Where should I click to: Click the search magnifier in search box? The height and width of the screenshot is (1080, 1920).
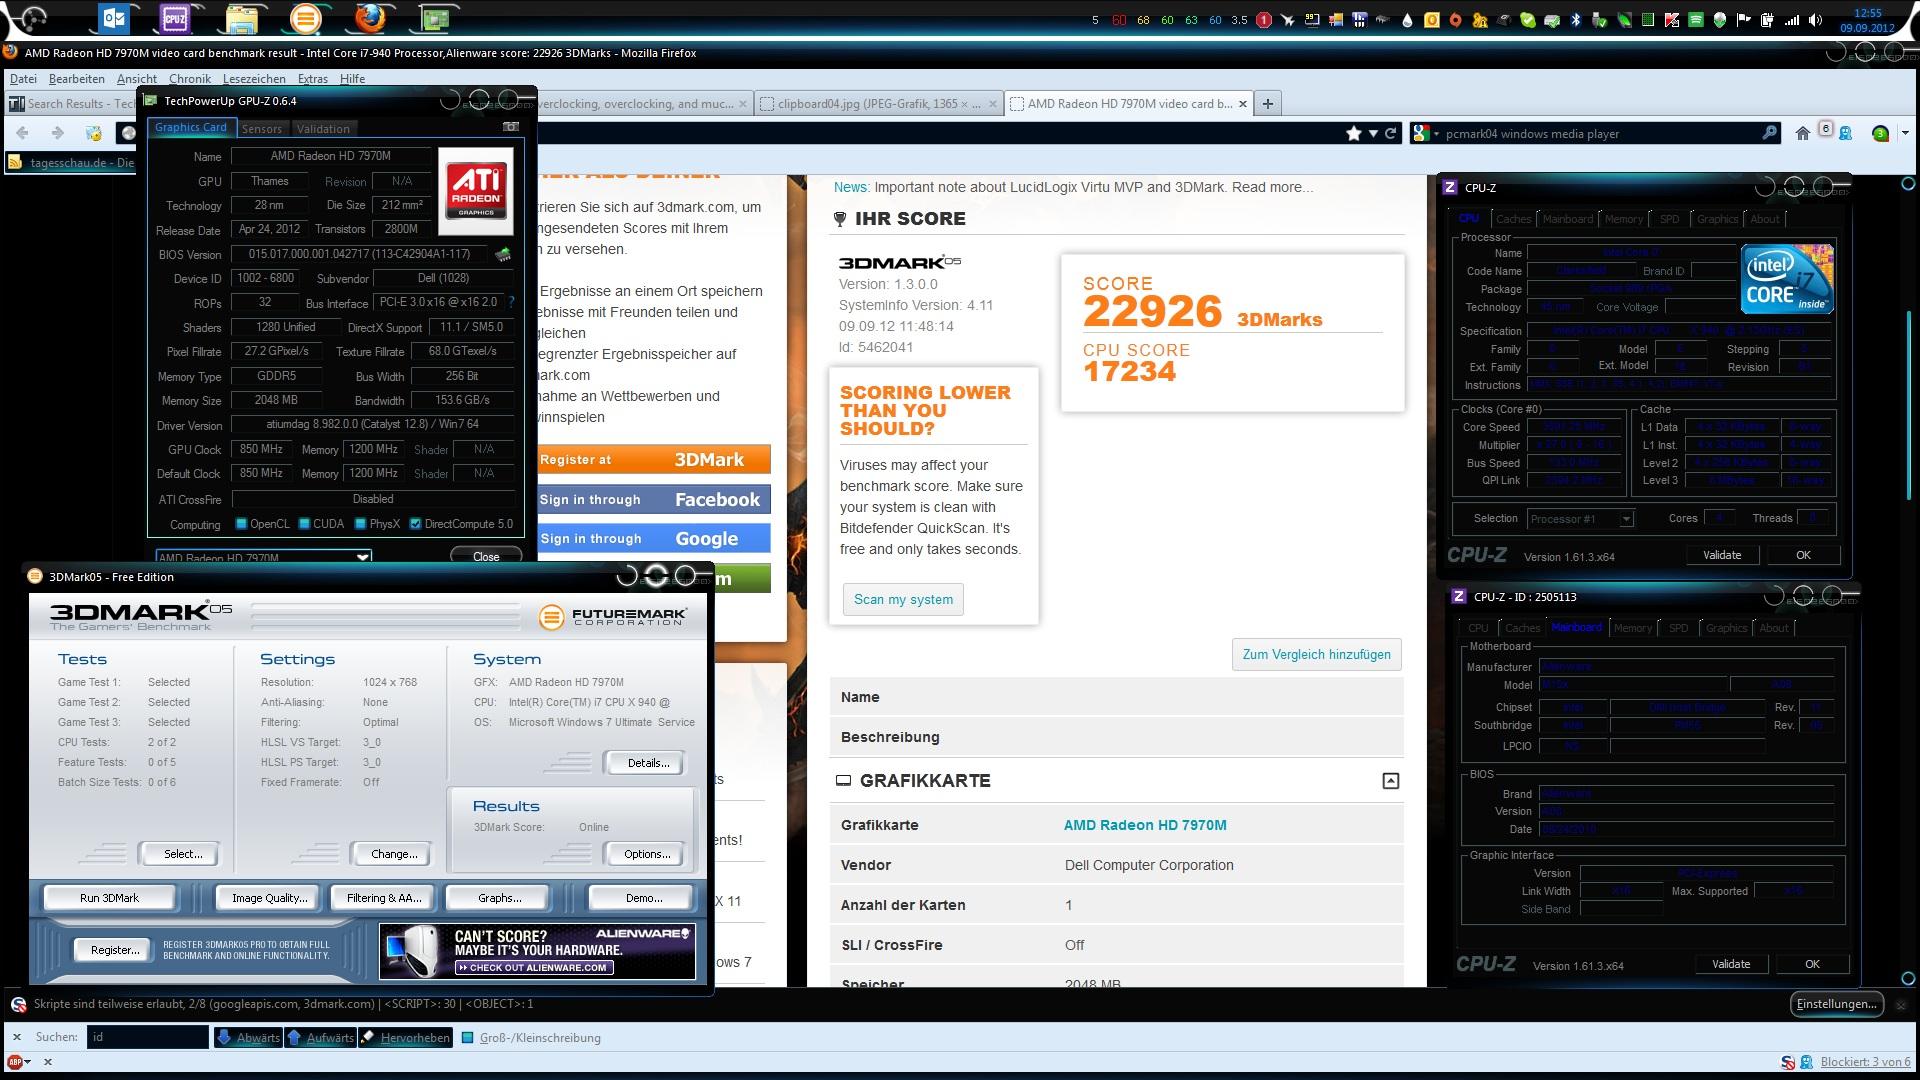[x=1769, y=133]
